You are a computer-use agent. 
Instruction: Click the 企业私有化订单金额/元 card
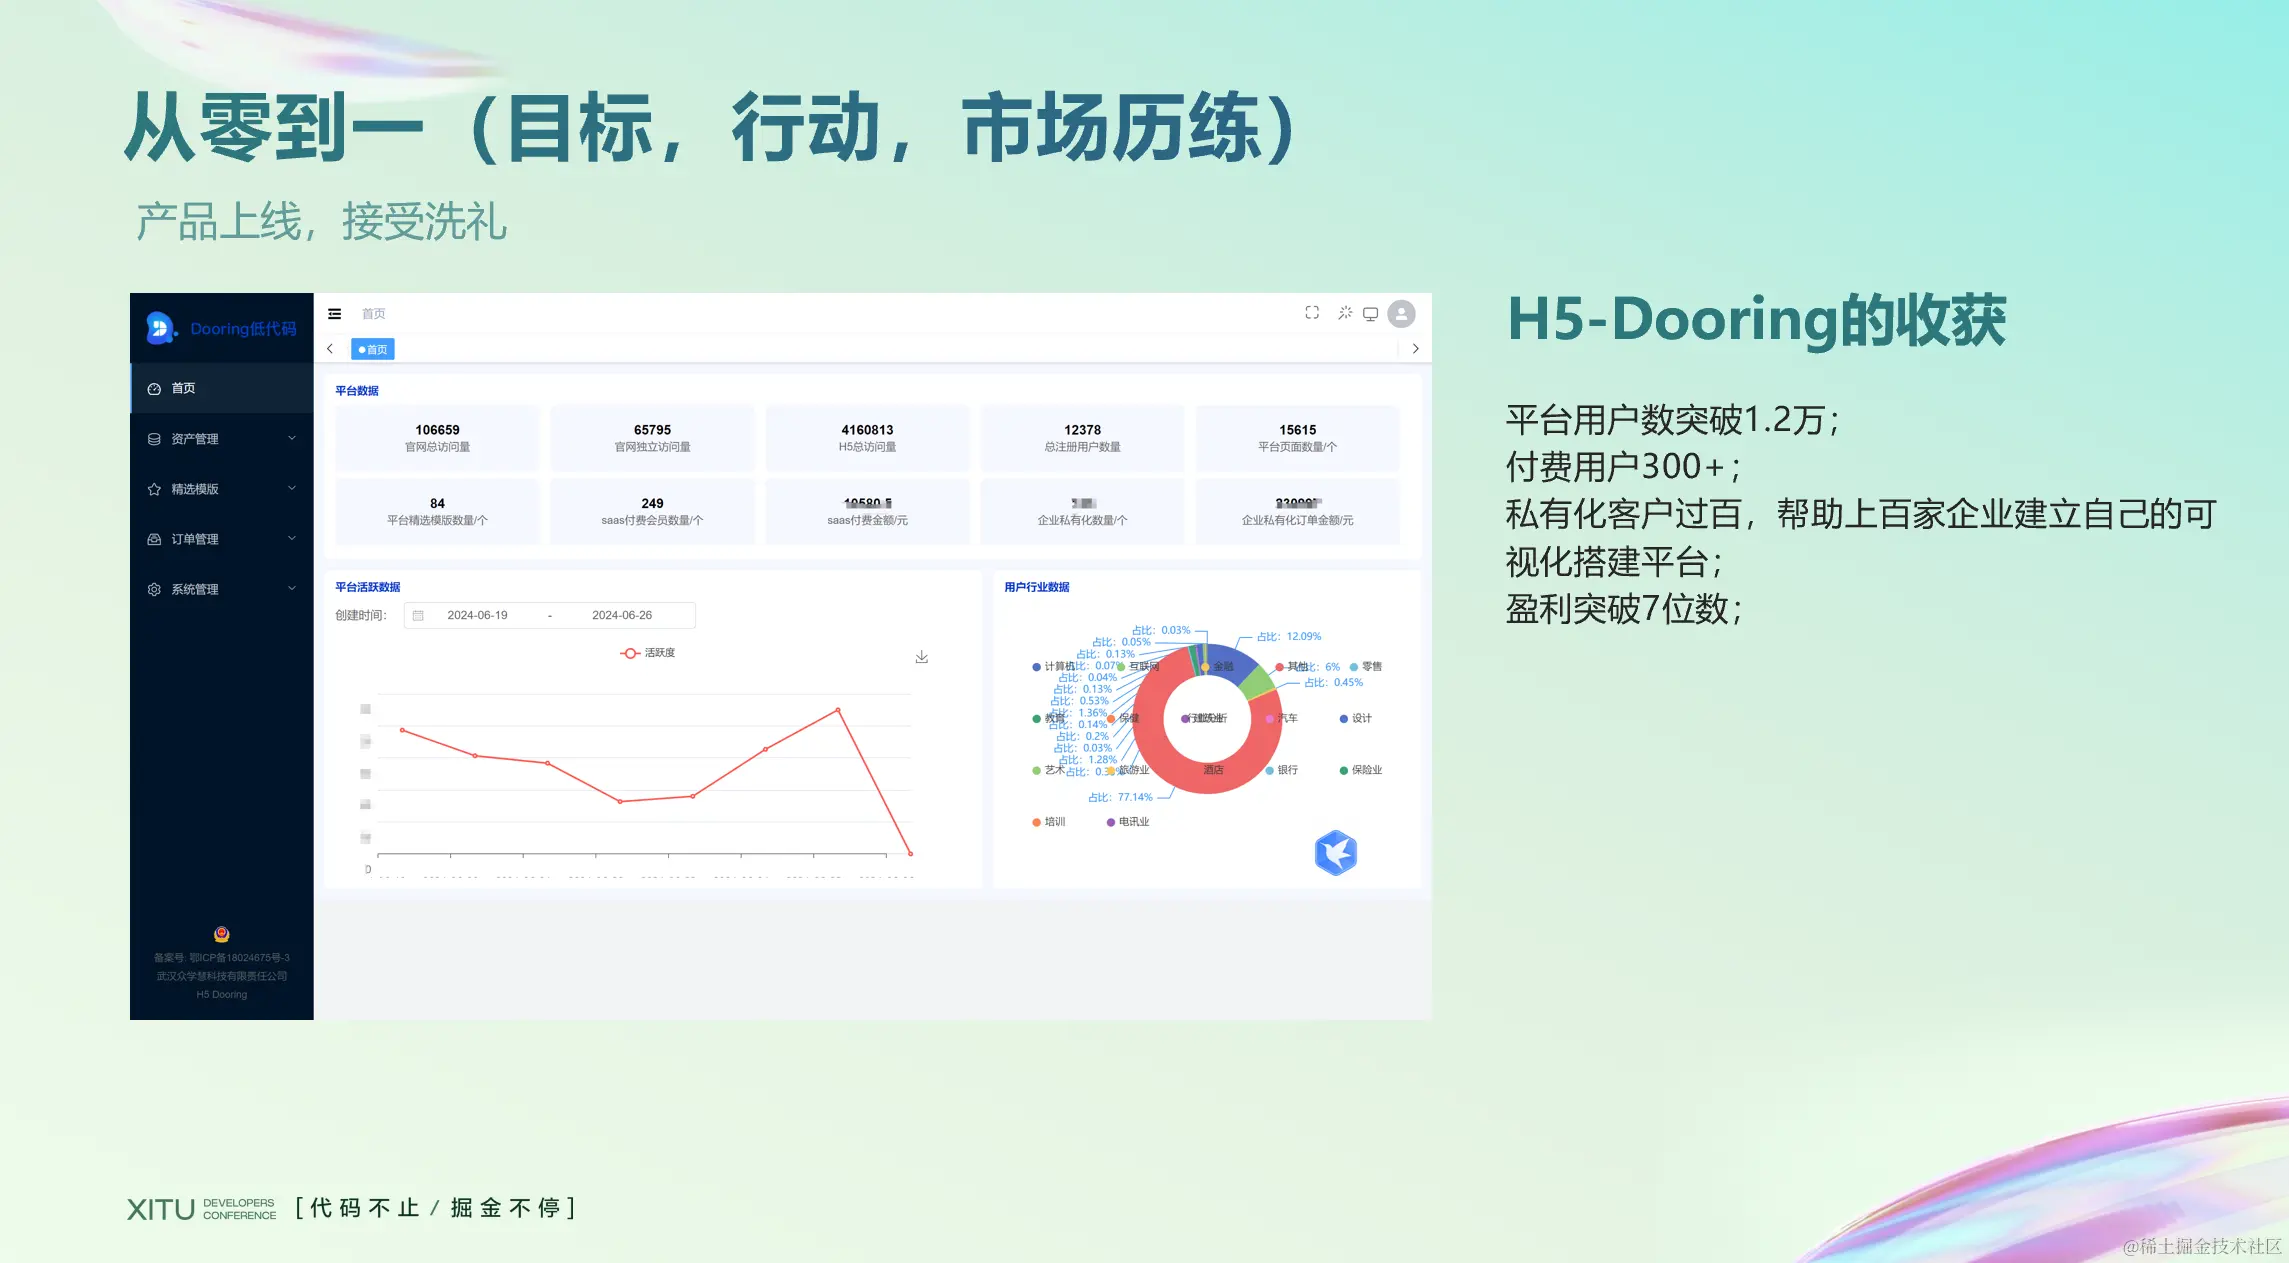[x=1297, y=511]
